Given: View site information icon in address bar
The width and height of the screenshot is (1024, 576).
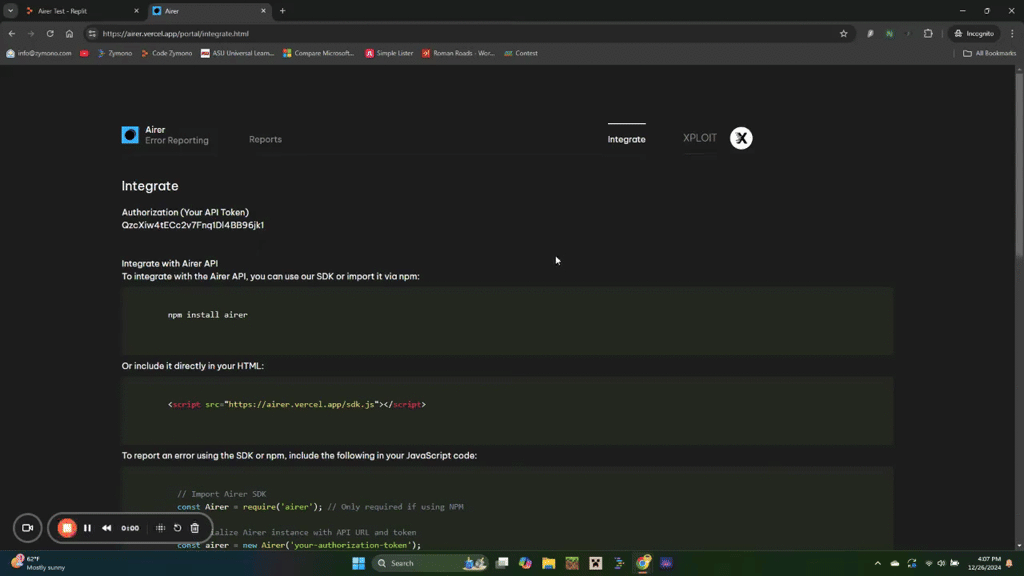Looking at the screenshot, I should (x=92, y=33).
